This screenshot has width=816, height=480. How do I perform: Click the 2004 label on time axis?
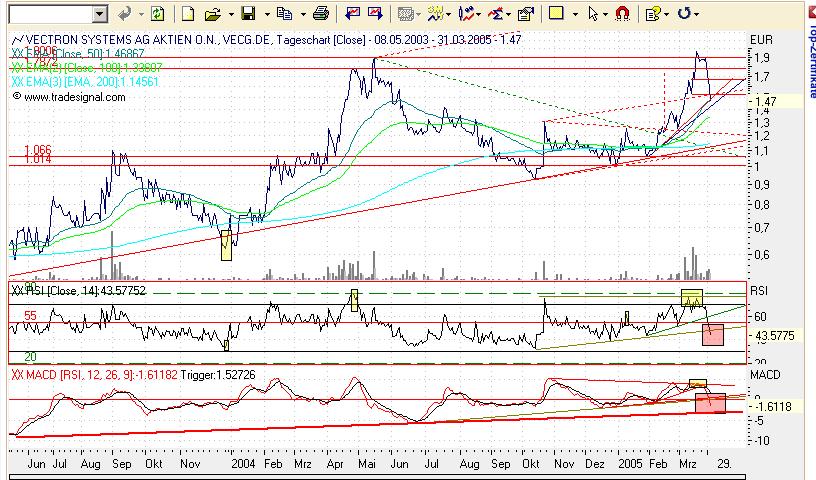tap(244, 463)
